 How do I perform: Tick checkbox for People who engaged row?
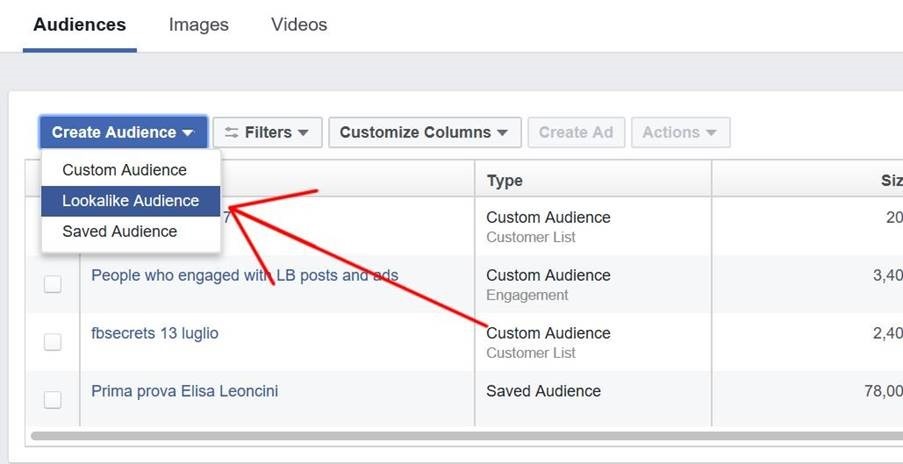point(53,285)
